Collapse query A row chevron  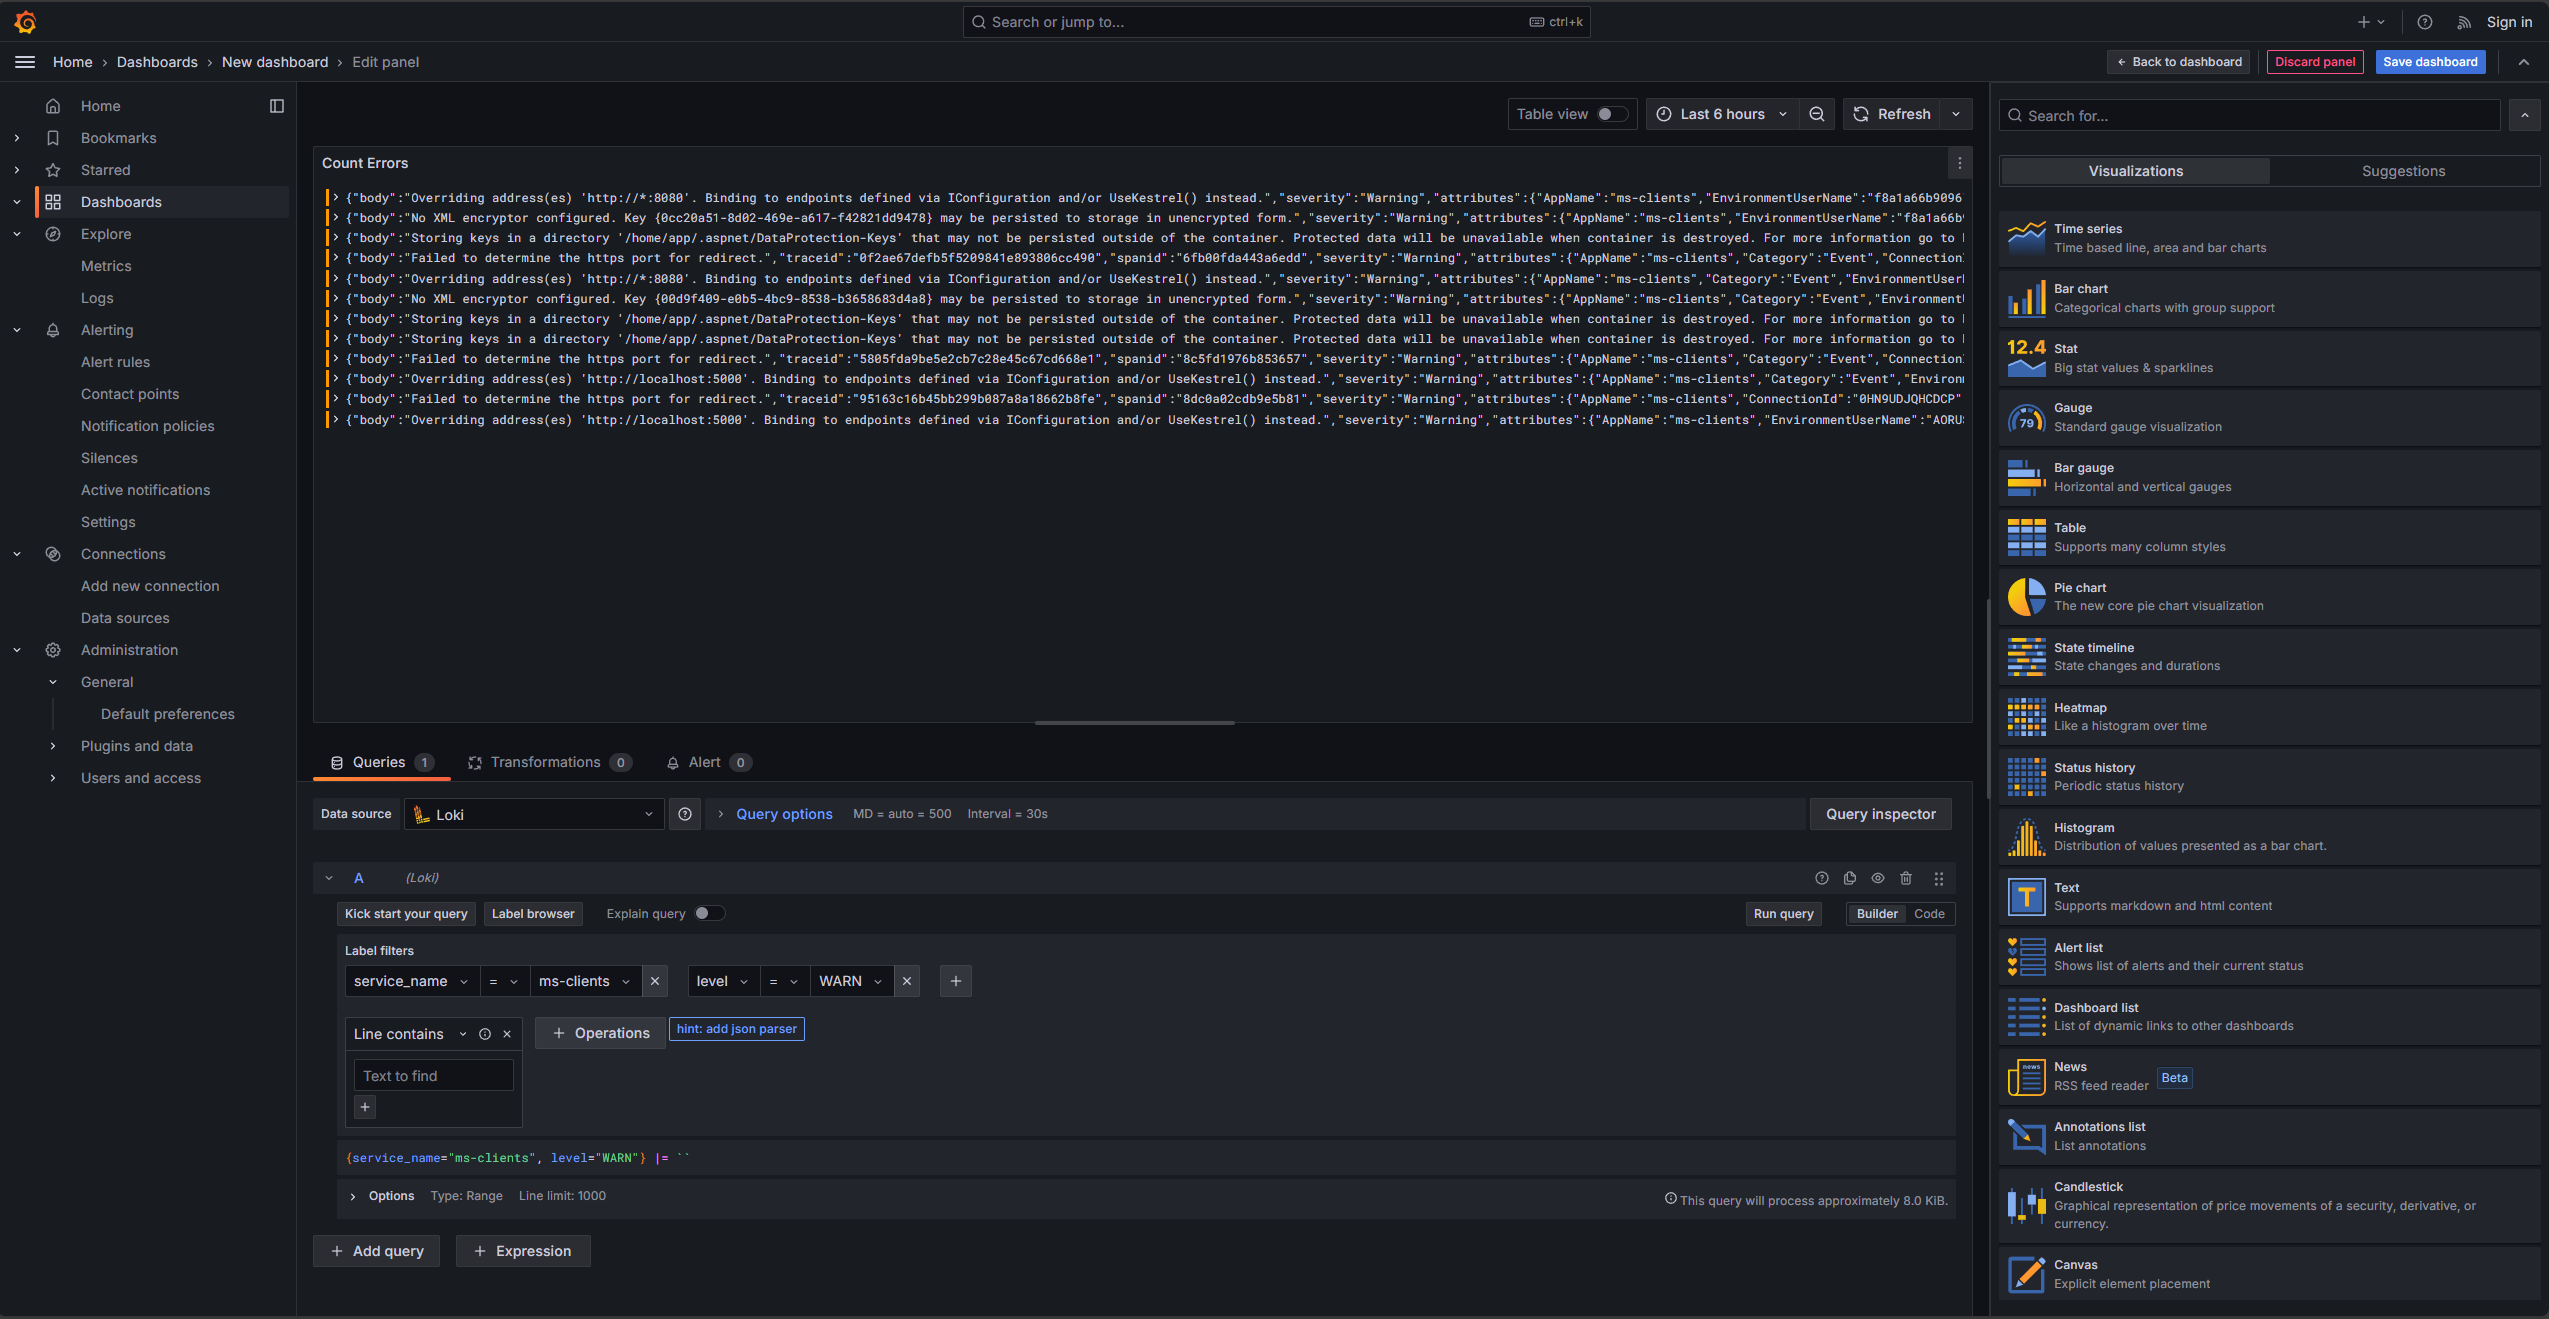329,878
